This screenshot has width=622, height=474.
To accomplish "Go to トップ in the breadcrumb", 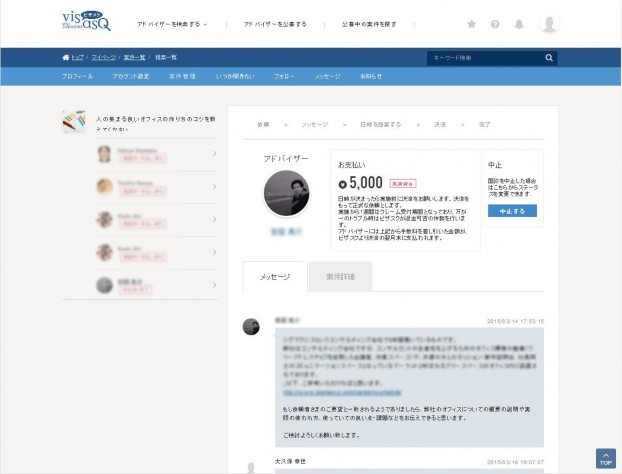I will [x=77, y=58].
